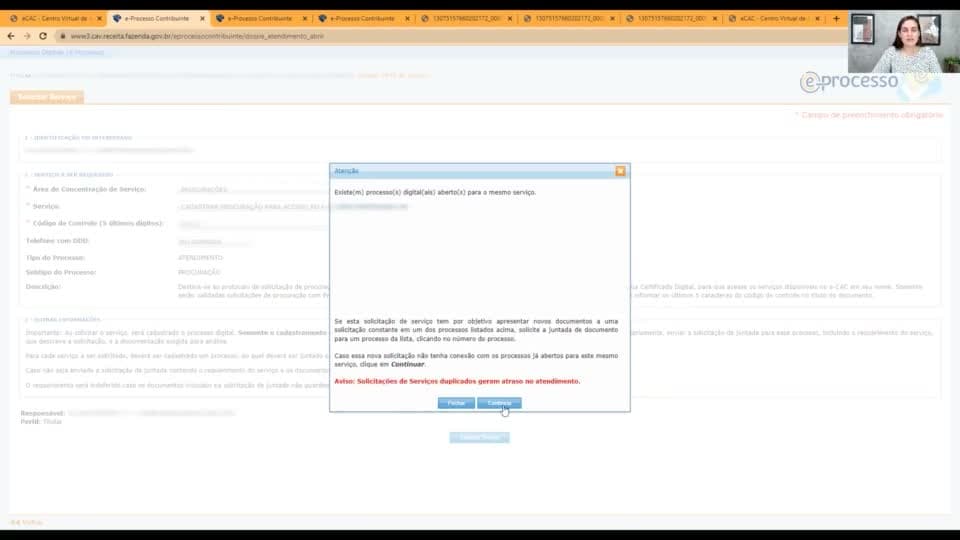The width and height of the screenshot is (960, 540).
Task: Close the rightmost eCAC tab with its X
Action: click(817, 18)
